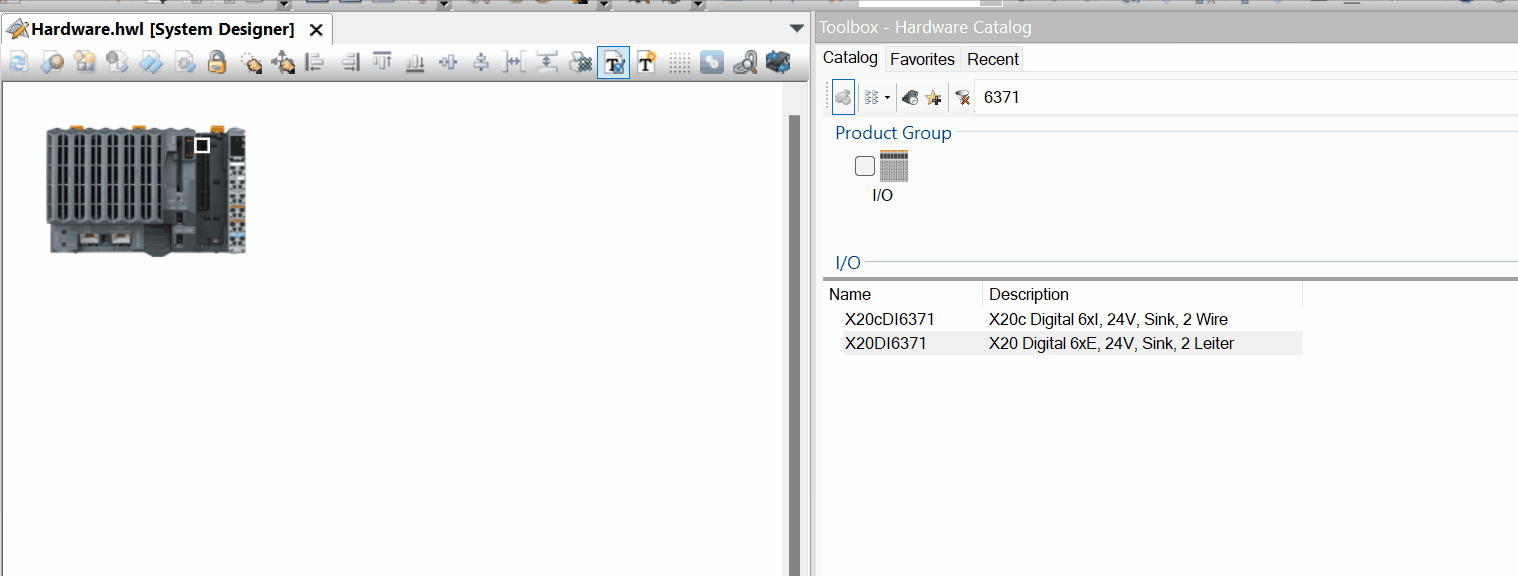Screen dimensions: 1518x576
Task: Click the blue square link icon
Action: coord(712,63)
